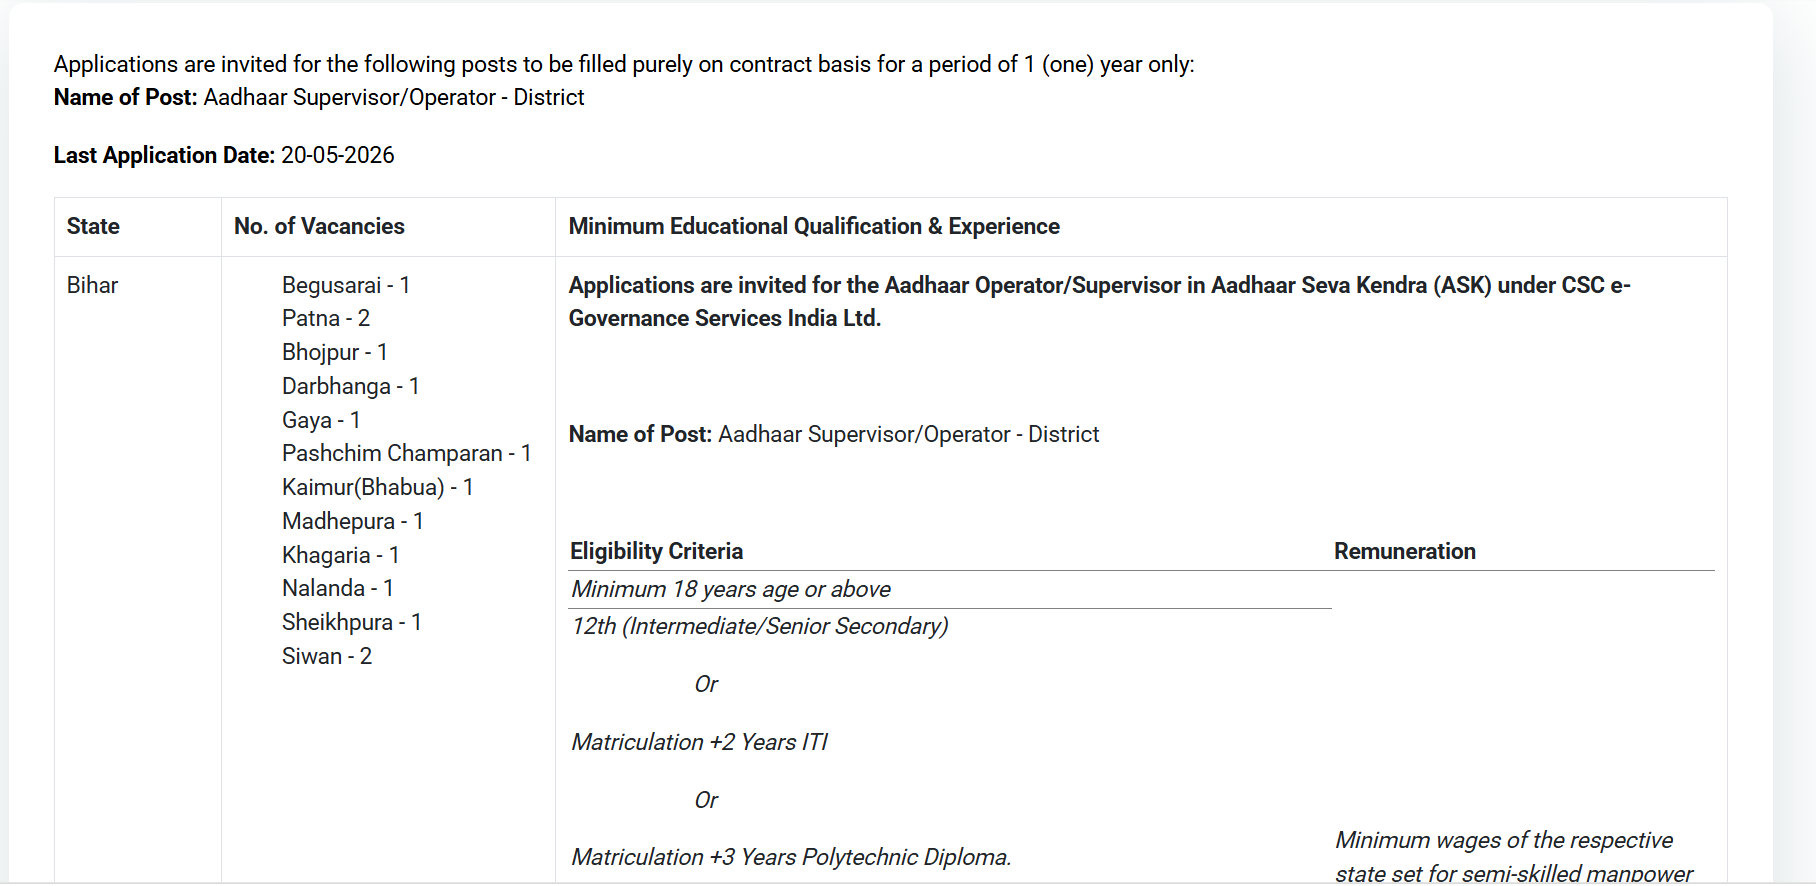Click the Minimum Educational Qualification & Experience header

point(813,227)
